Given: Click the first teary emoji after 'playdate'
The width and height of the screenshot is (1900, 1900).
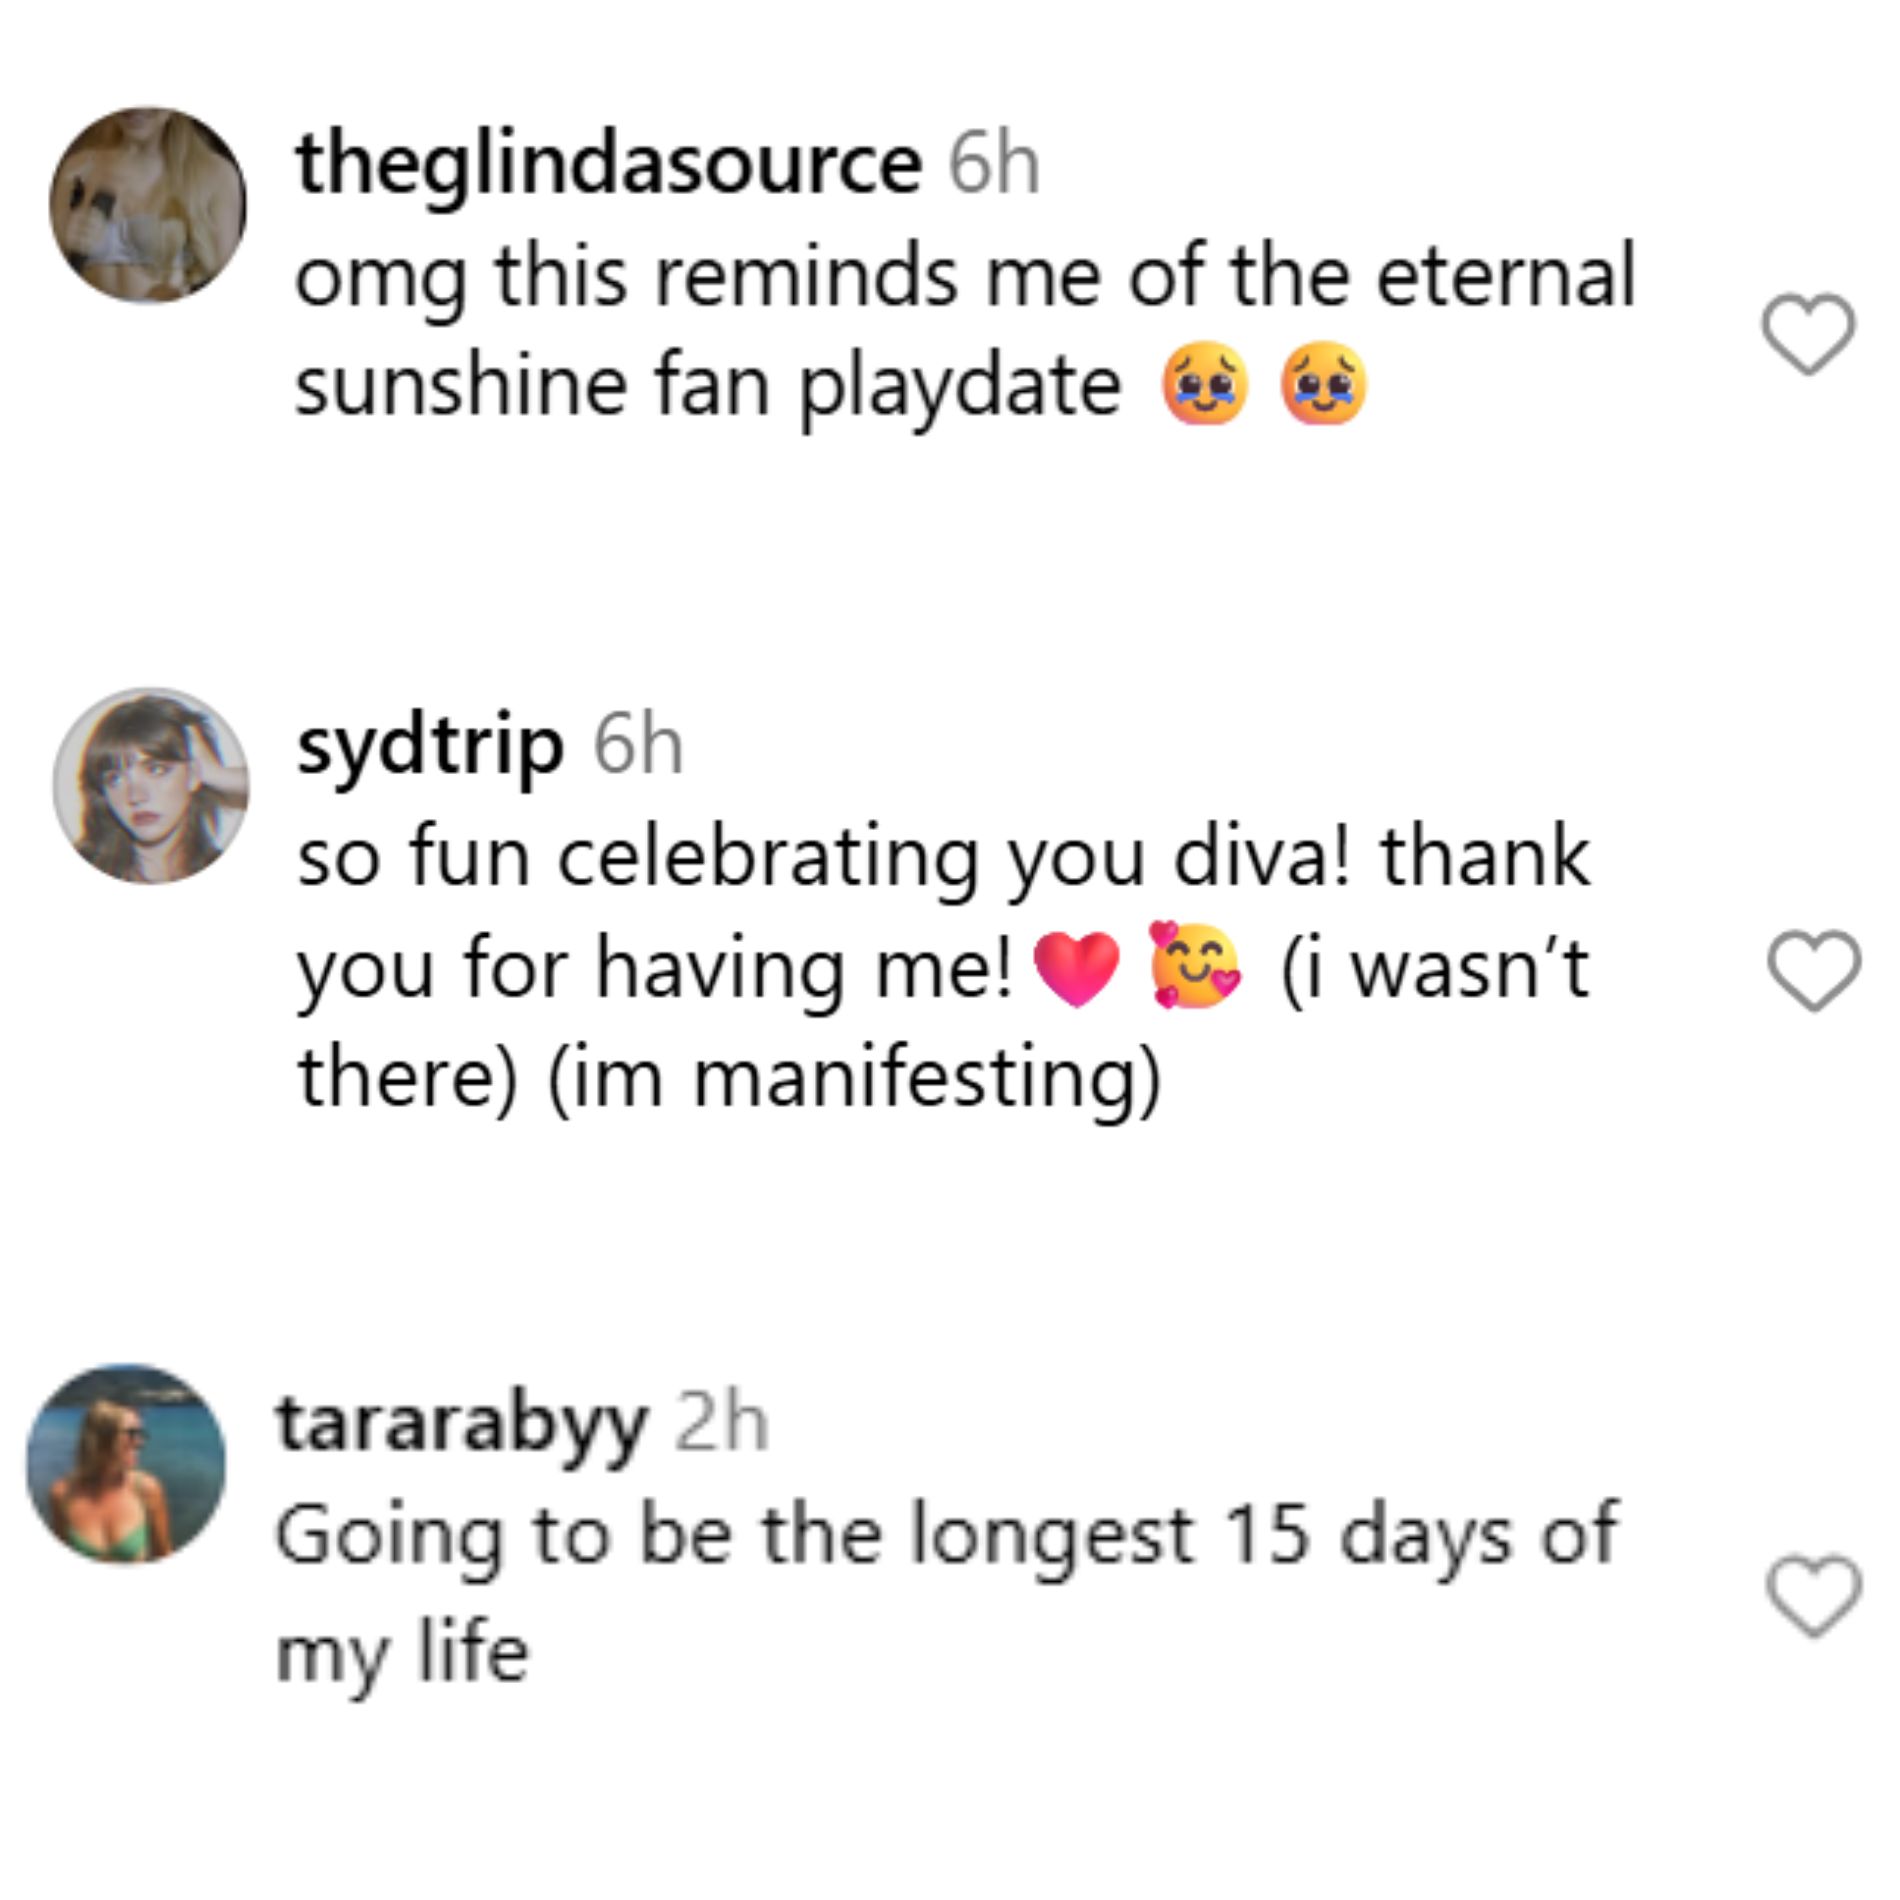Looking at the screenshot, I should [x=1204, y=386].
